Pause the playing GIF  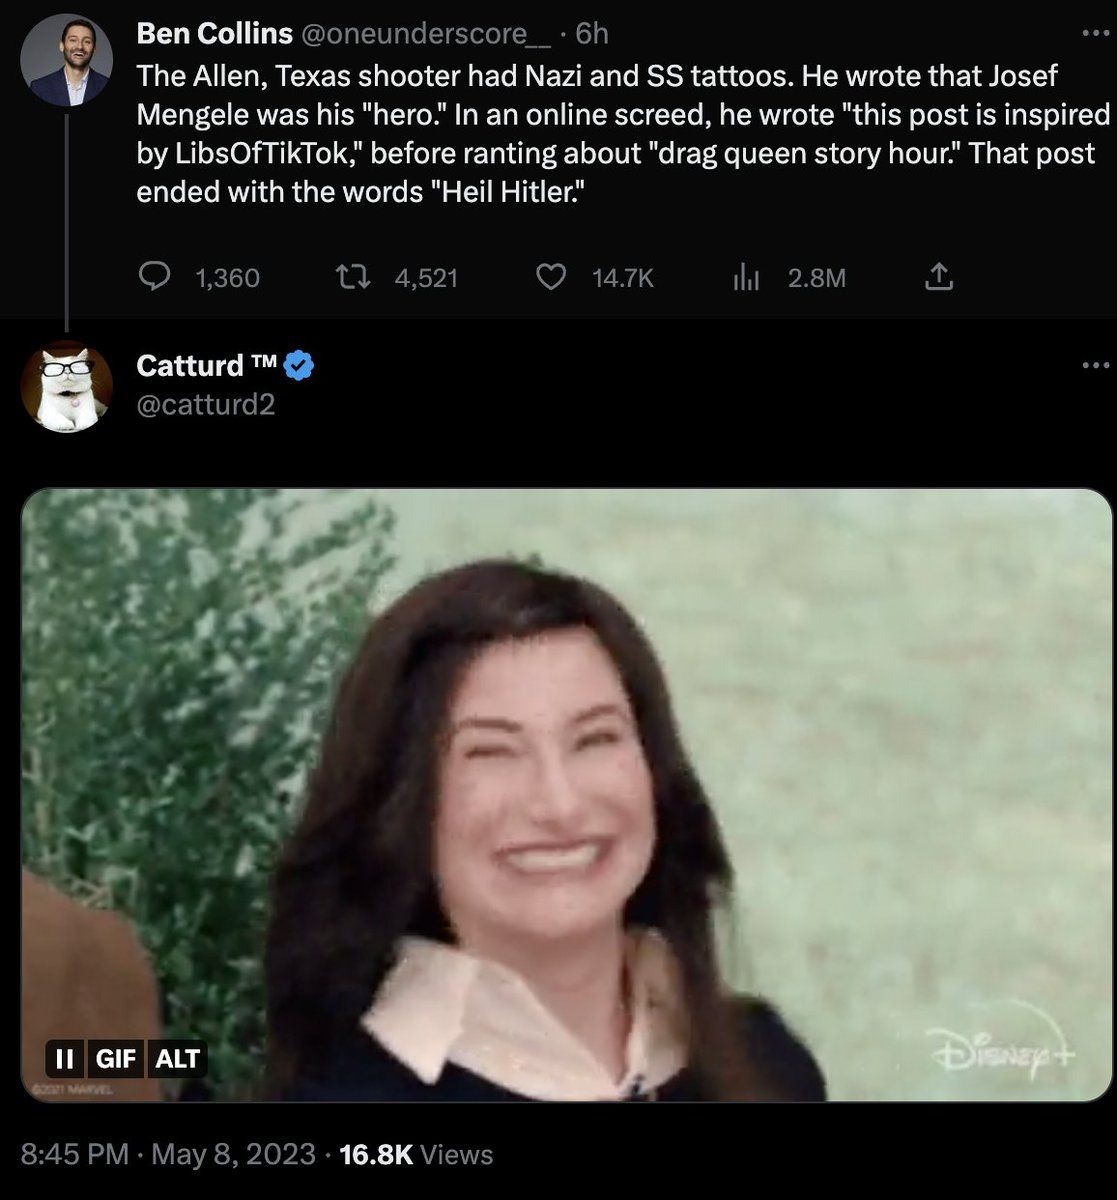tap(65, 1058)
